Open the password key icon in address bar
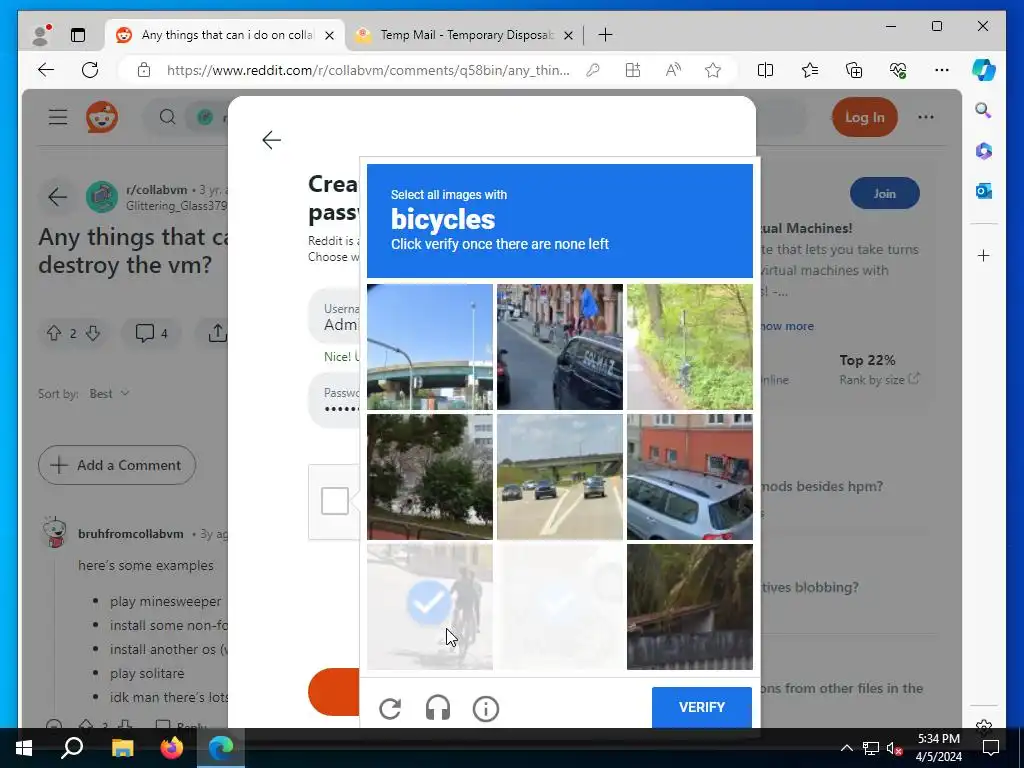Image resolution: width=1024 pixels, height=768 pixels. pos(593,70)
